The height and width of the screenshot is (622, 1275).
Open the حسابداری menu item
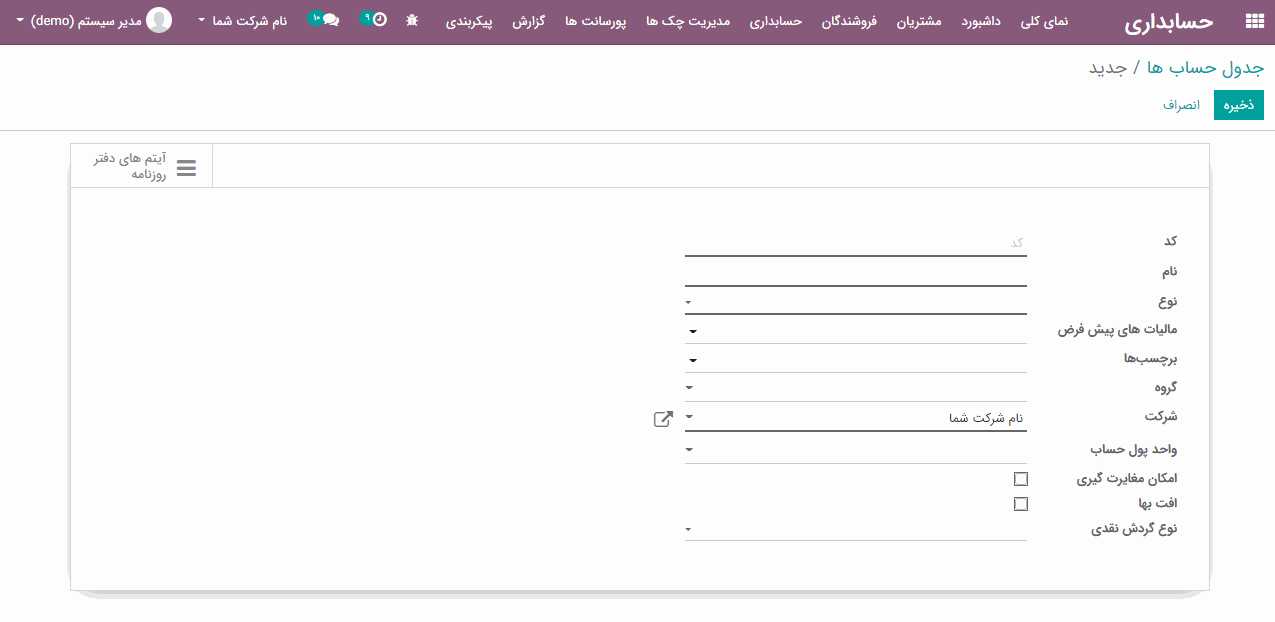pyautogui.click(x=776, y=21)
